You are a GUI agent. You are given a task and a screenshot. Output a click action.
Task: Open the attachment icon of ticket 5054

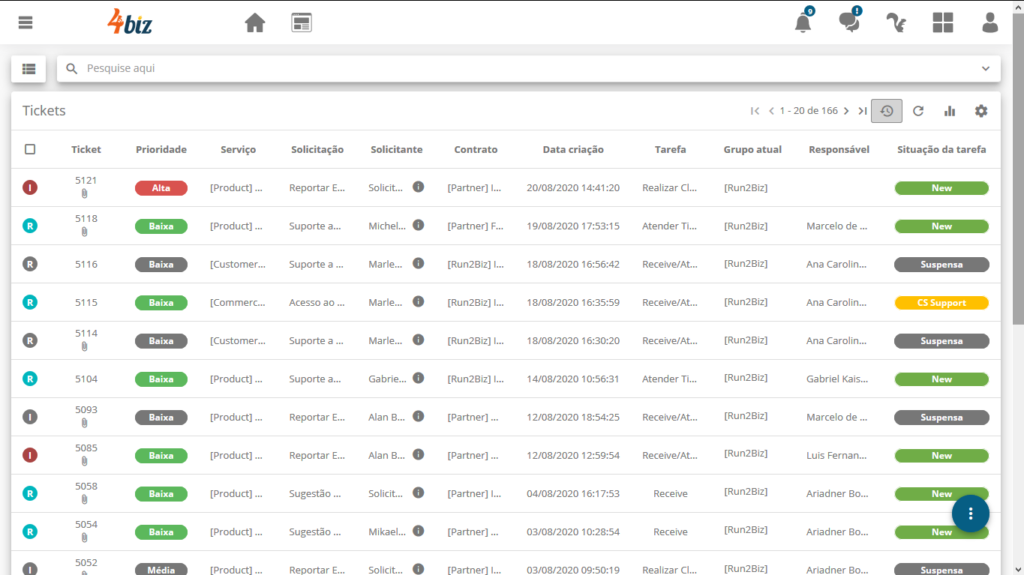[x=84, y=538]
